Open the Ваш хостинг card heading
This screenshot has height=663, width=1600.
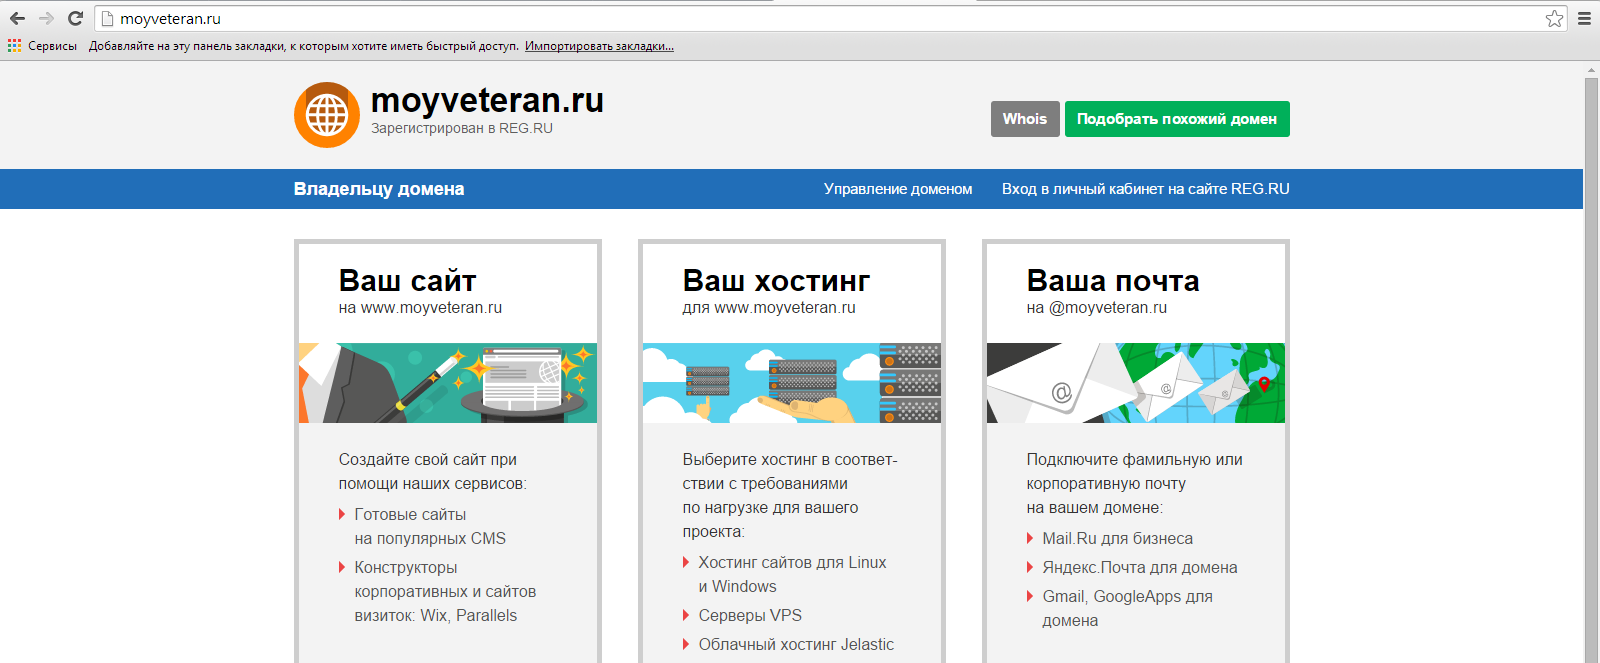(776, 280)
